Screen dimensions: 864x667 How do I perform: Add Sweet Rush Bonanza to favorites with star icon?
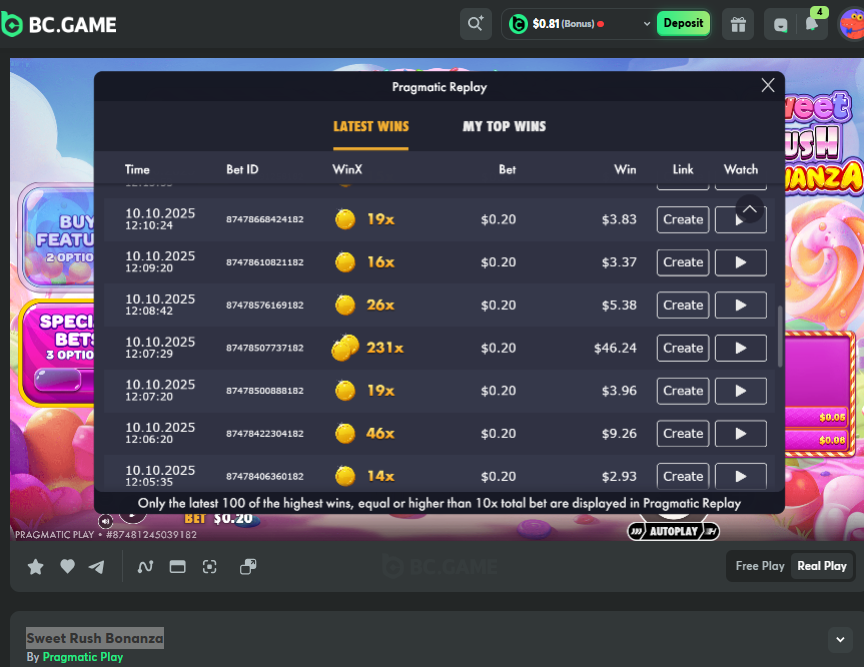tap(35, 567)
